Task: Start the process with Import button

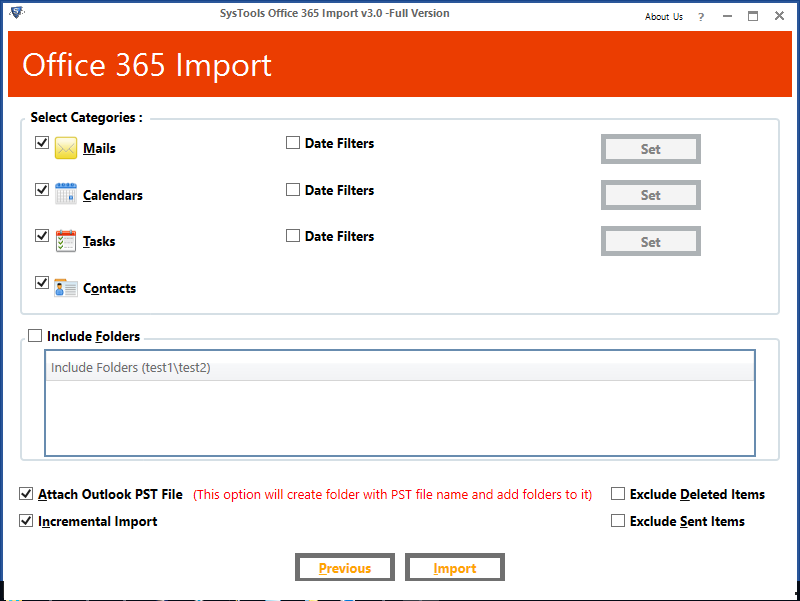Action: (x=455, y=567)
